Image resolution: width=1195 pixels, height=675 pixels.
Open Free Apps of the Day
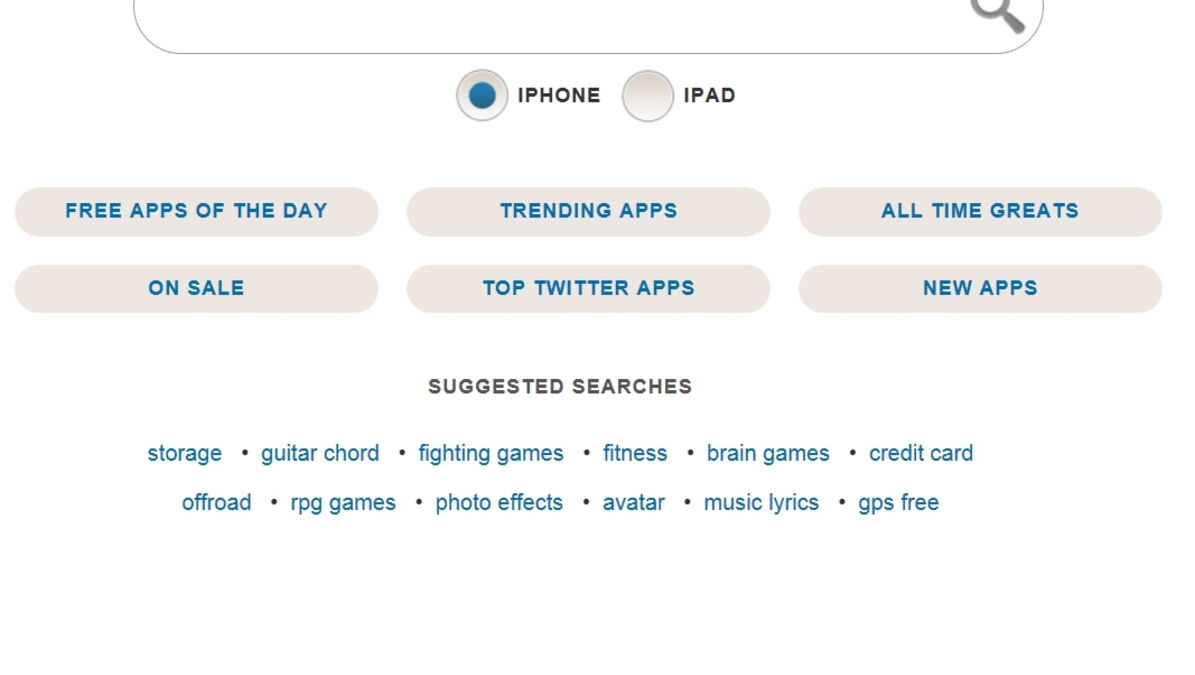[195, 210]
